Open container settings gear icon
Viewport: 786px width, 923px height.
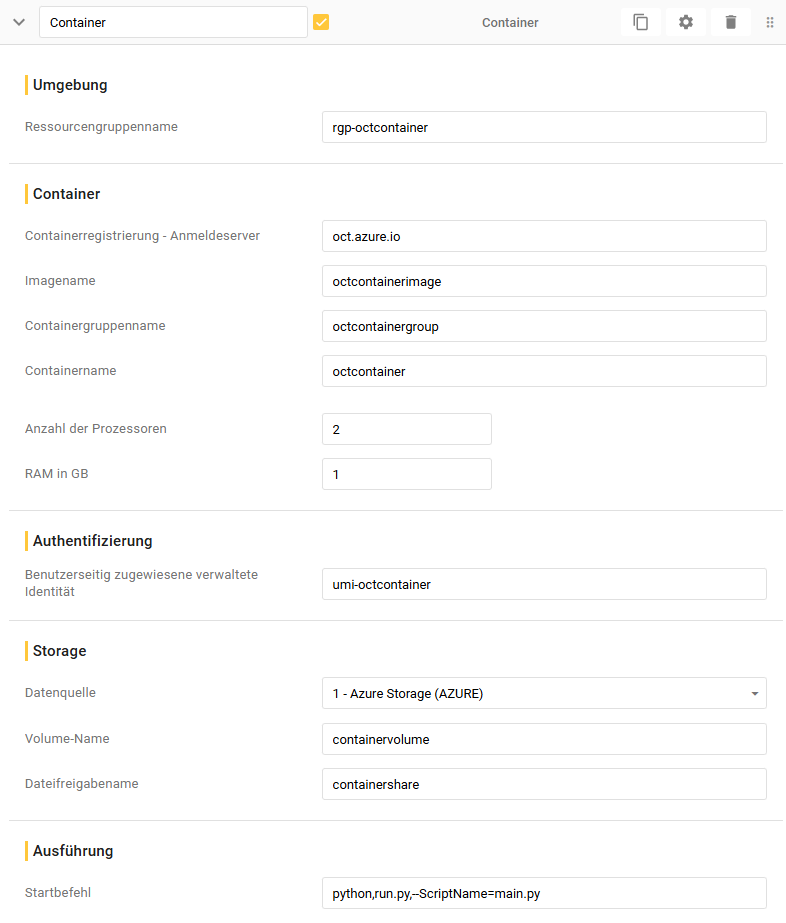(x=686, y=22)
